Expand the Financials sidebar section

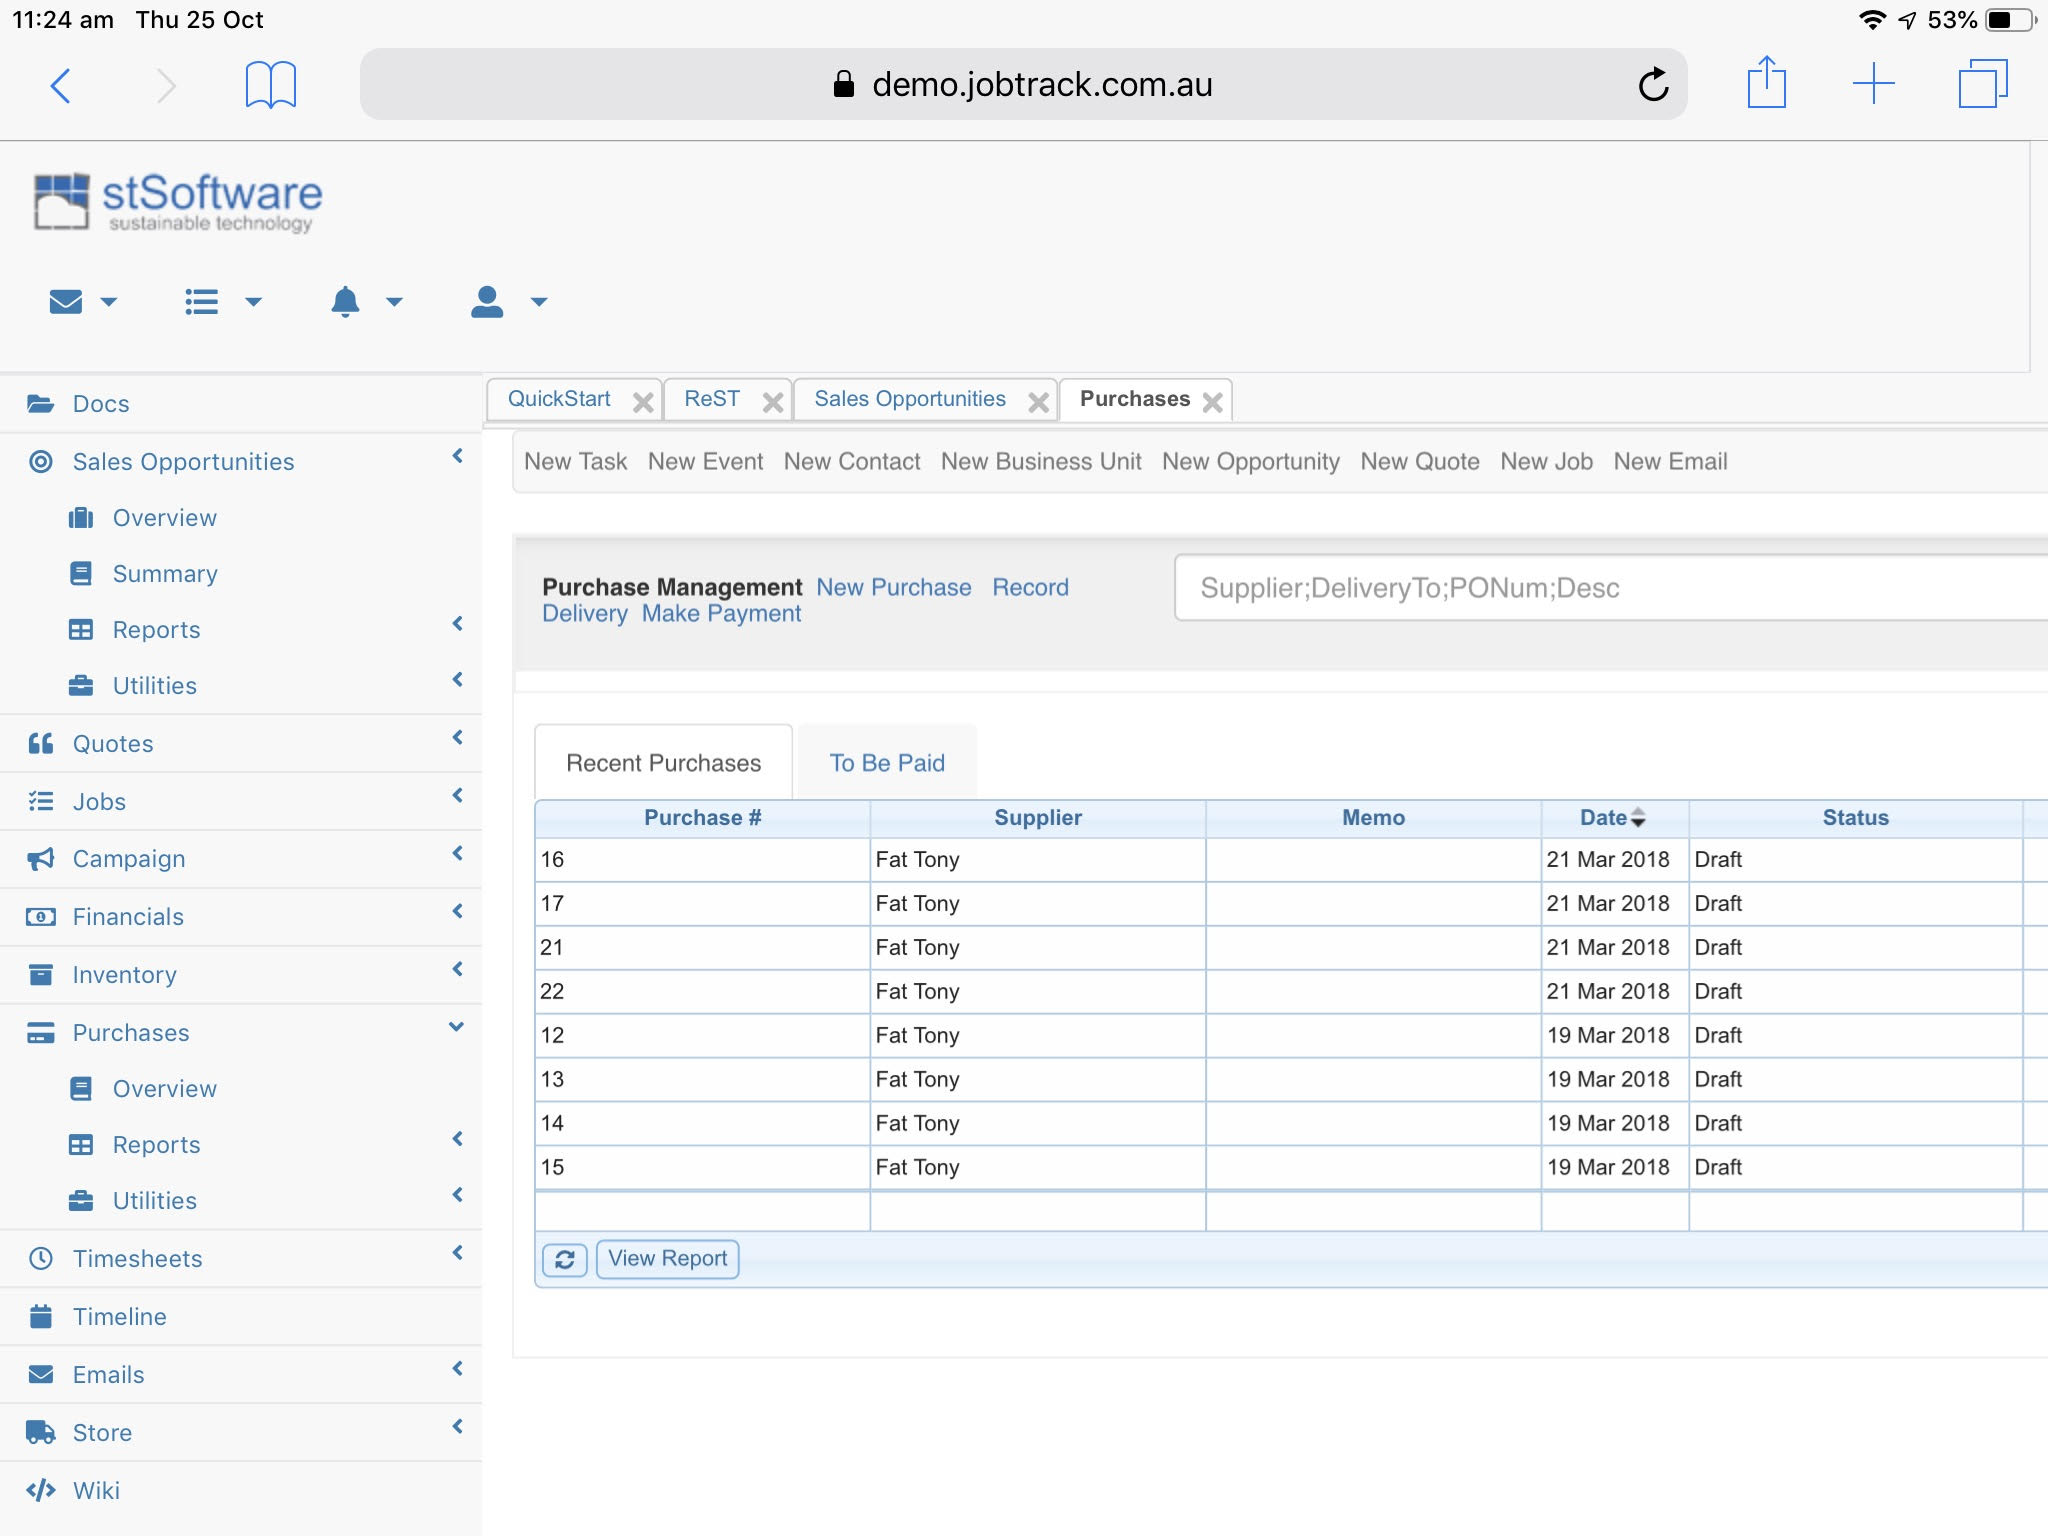pyautogui.click(x=458, y=912)
